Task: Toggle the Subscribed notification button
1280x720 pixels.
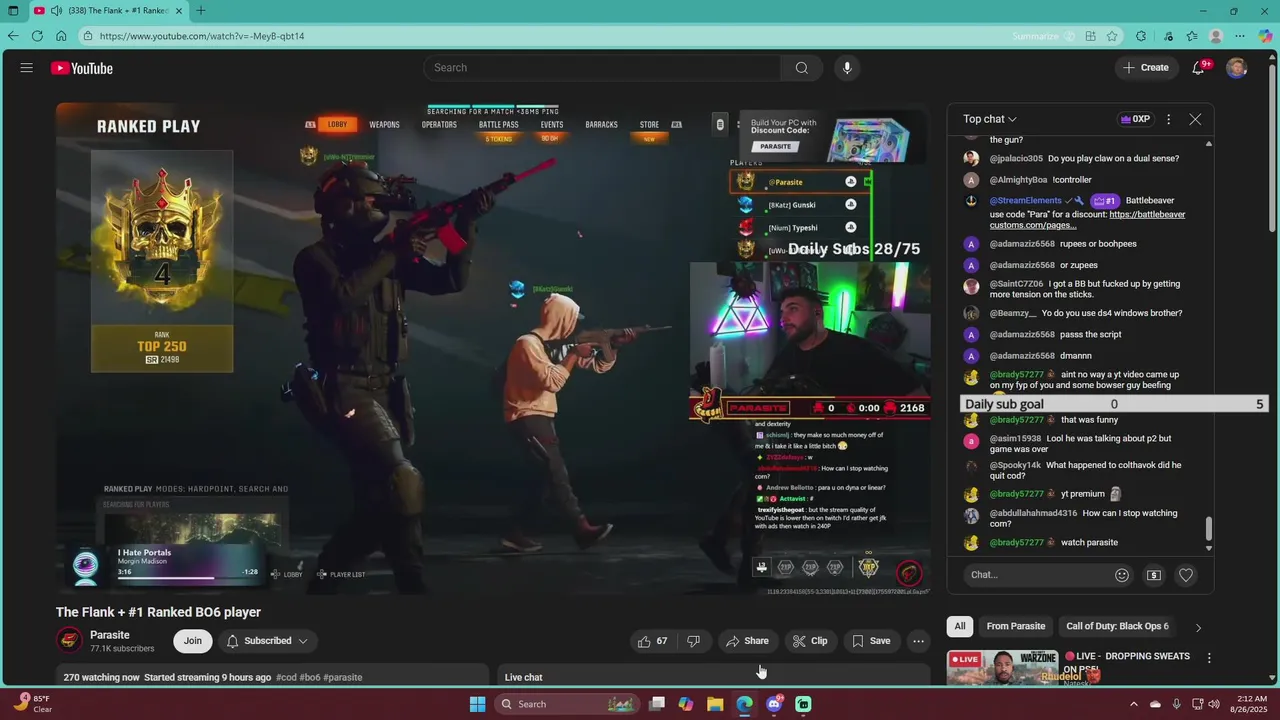Action: tap(267, 641)
